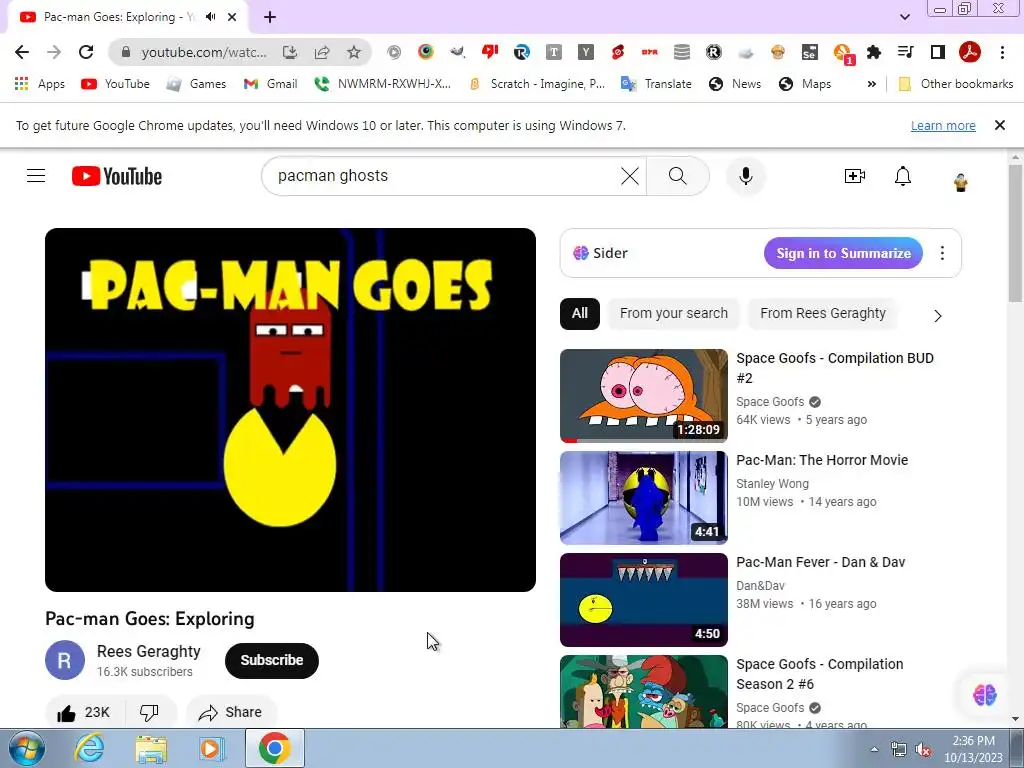1024x768 pixels.
Task: Show more filter chips with right arrow
Action: point(938,316)
